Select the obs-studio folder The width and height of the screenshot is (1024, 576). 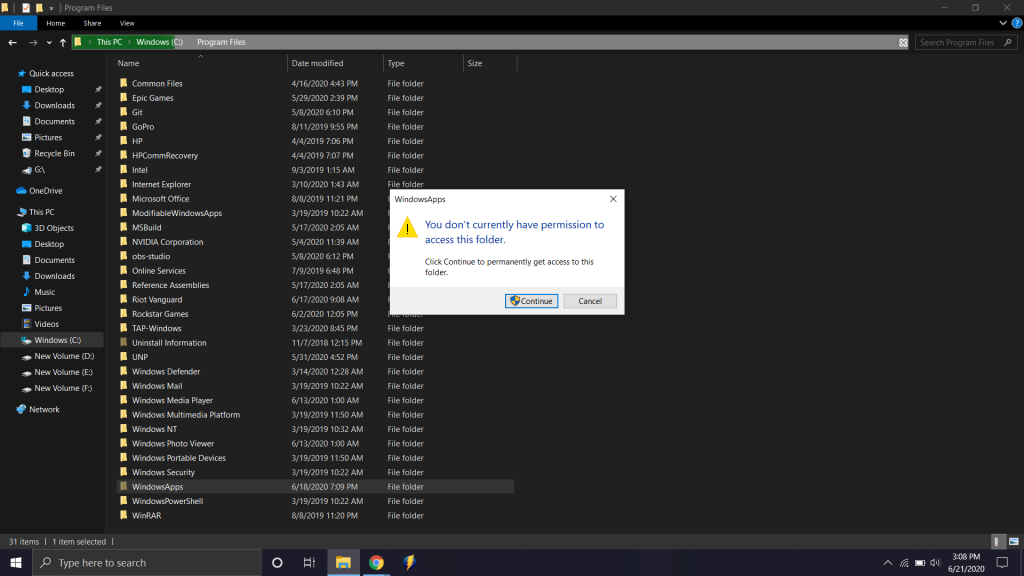click(x=151, y=257)
